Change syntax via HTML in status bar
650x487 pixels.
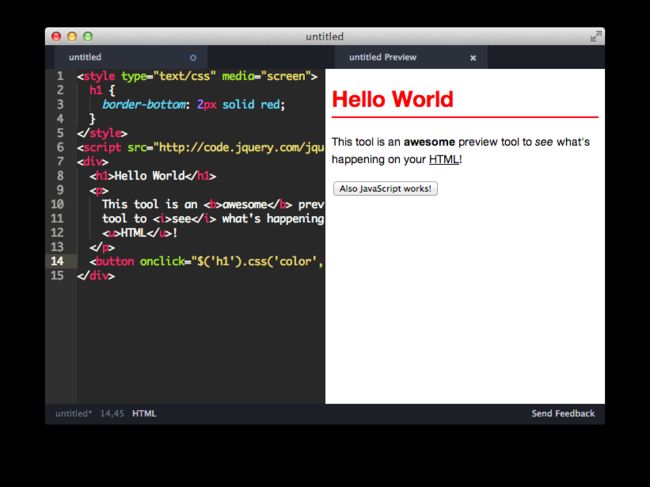pos(144,413)
